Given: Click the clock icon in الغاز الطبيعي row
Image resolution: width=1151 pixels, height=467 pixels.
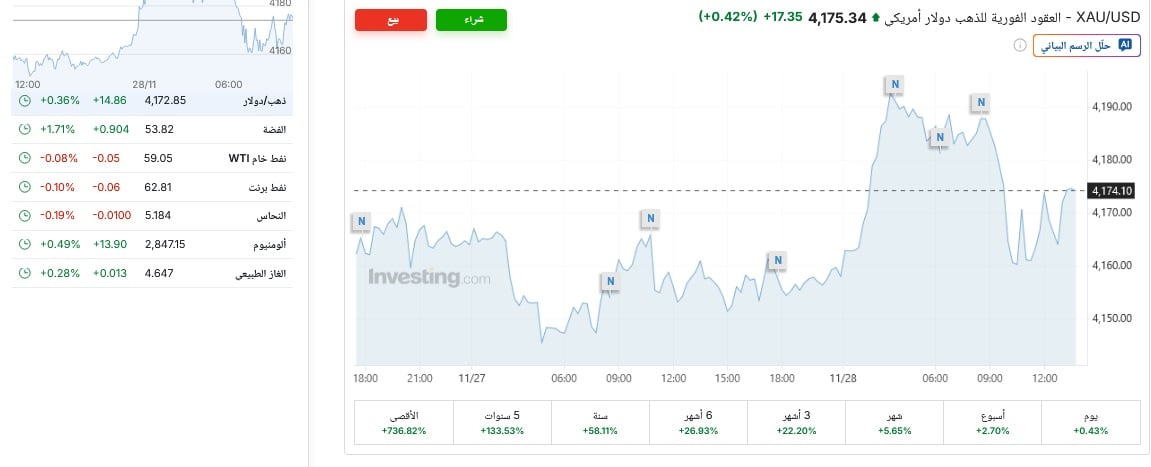Looking at the screenshot, I should point(24,273).
